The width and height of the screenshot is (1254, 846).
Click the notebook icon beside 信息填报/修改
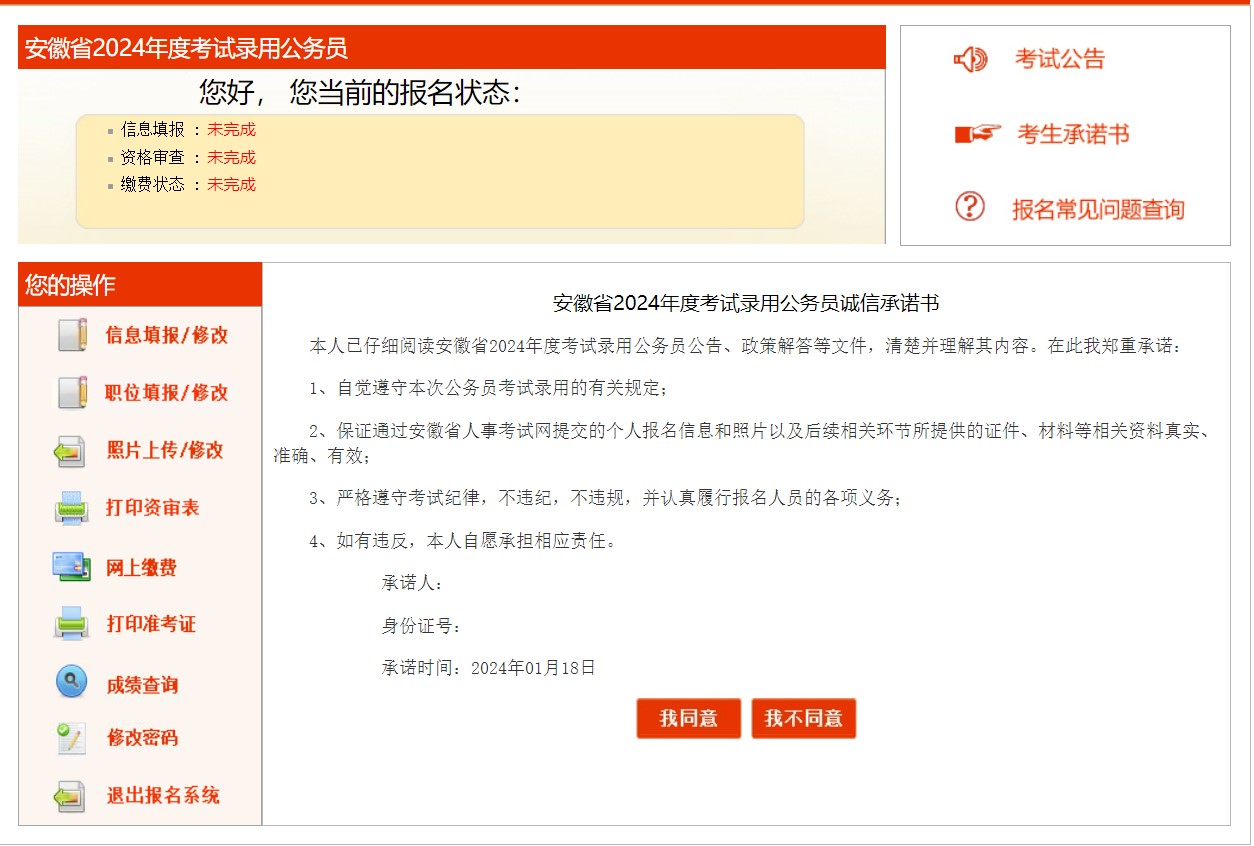[x=71, y=335]
